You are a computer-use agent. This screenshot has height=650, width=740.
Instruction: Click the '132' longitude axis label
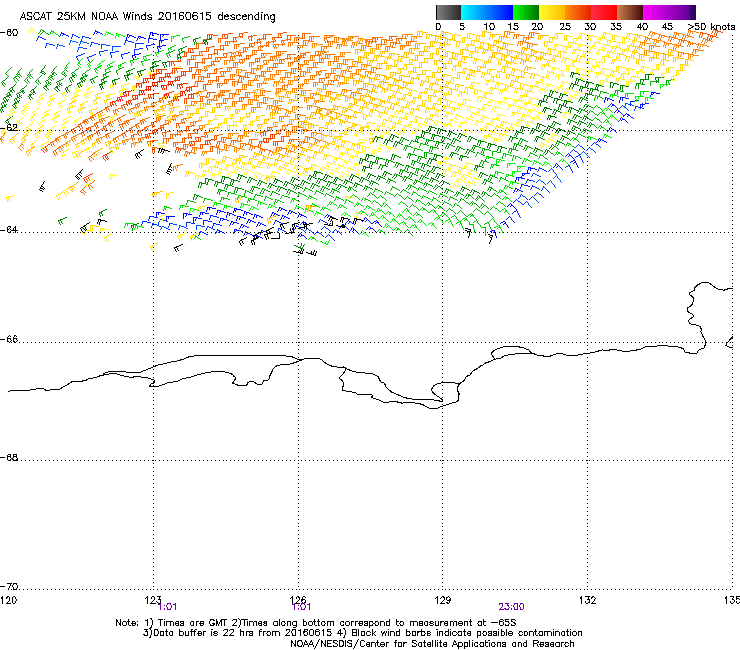pyautogui.click(x=587, y=600)
